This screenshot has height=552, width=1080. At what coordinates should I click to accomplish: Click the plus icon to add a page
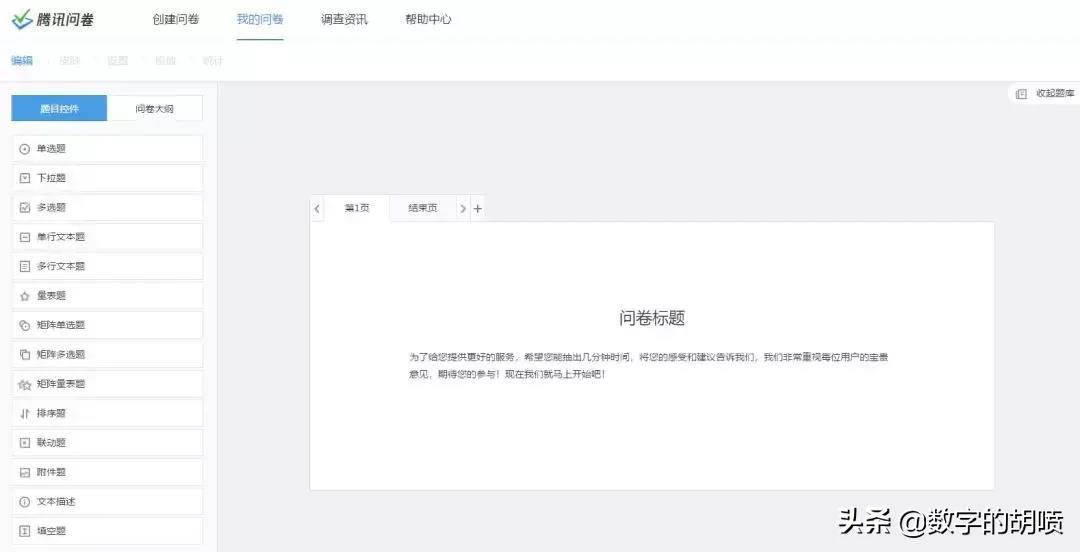tap(477, 208)
